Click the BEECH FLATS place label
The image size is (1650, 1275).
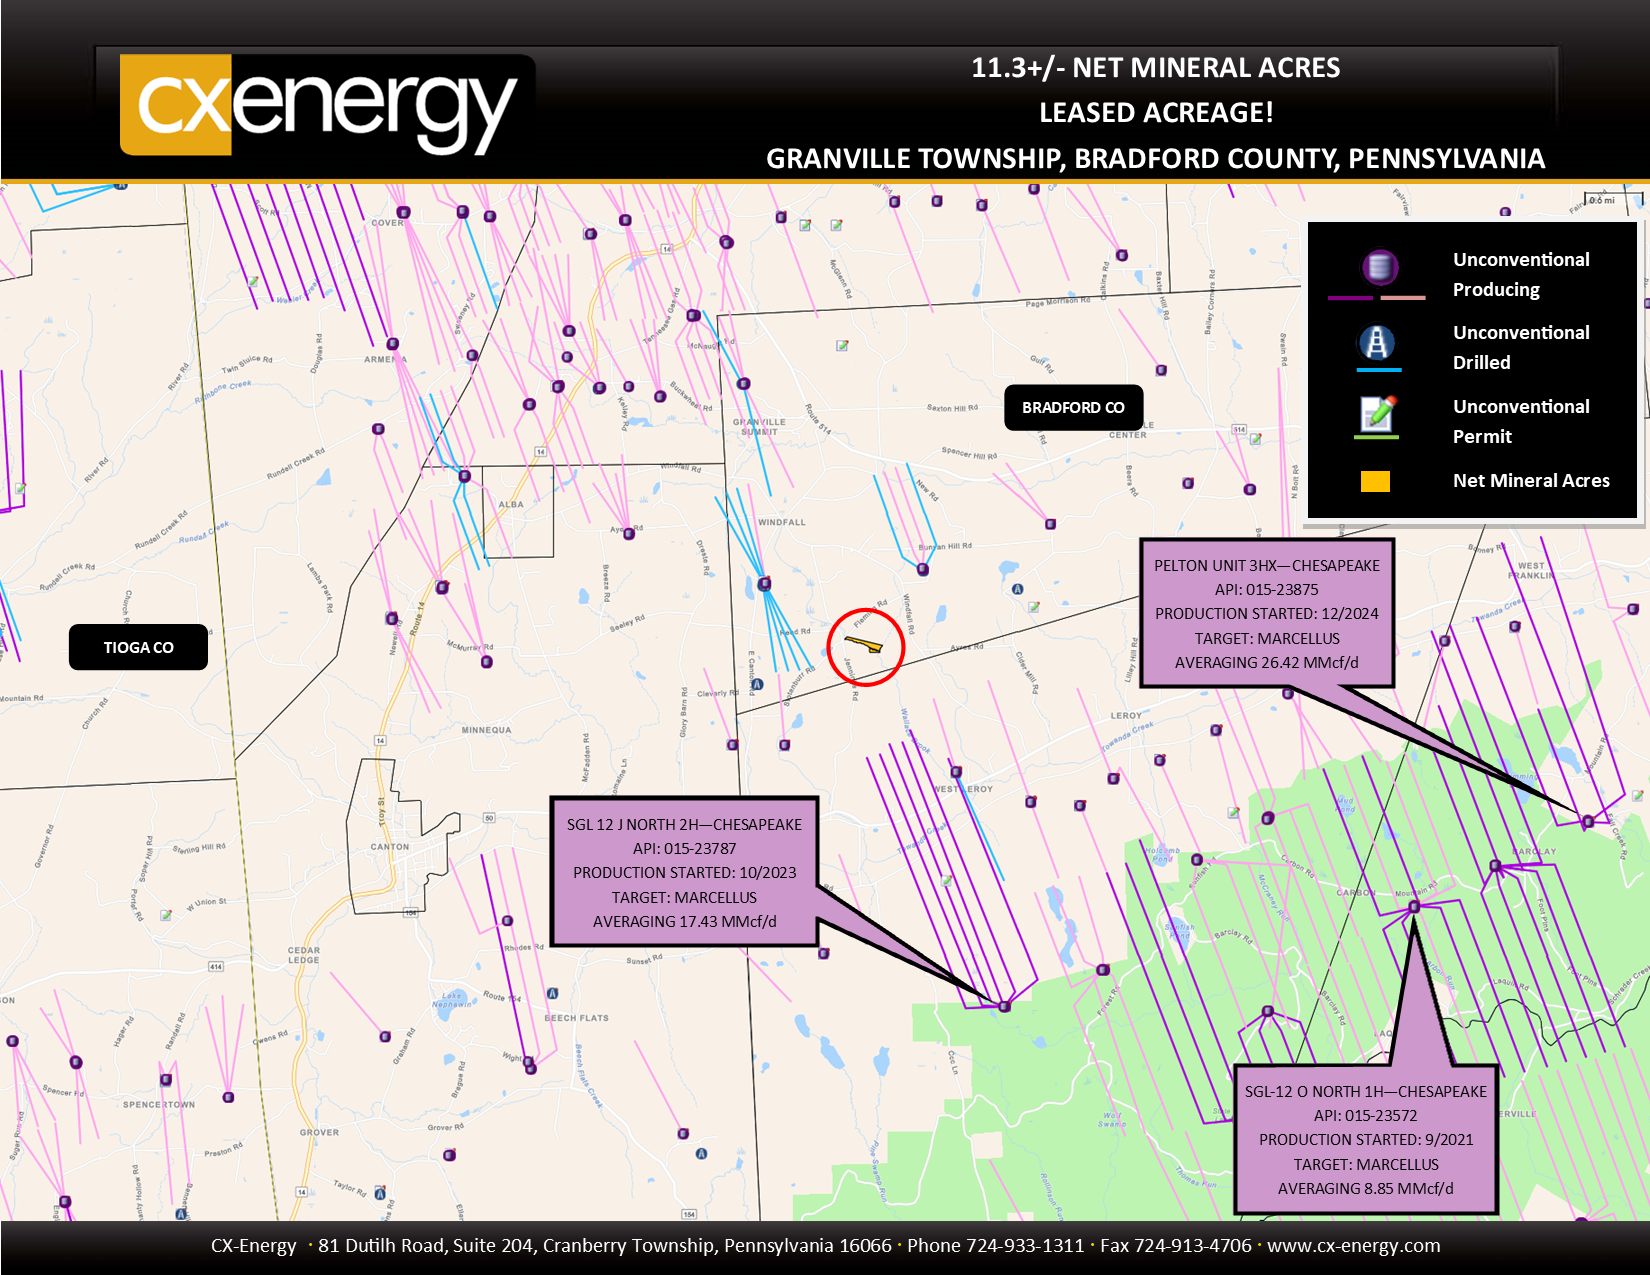click(x=577, y=1018)
